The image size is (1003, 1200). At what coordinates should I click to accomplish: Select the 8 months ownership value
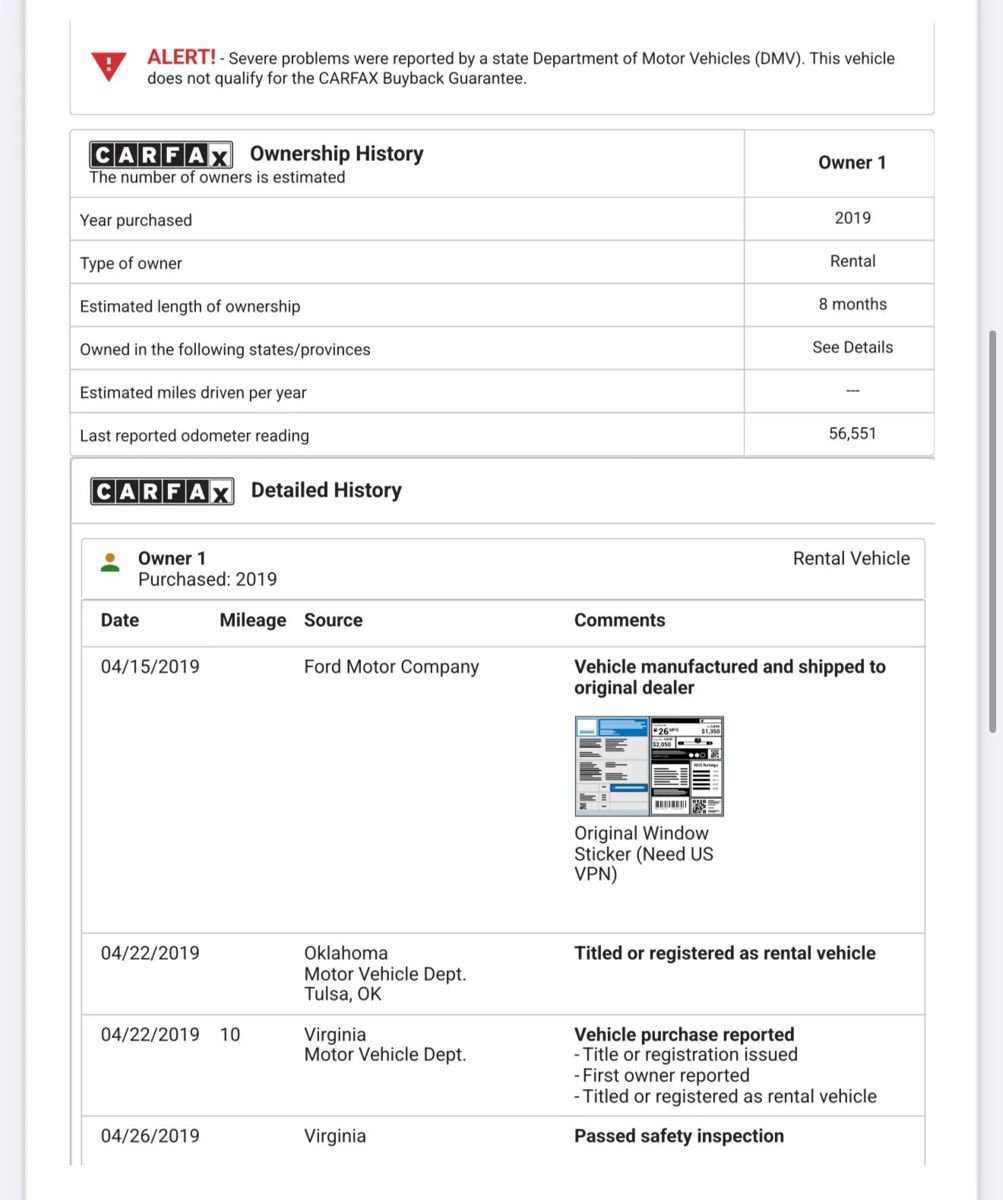coord(853,304)
